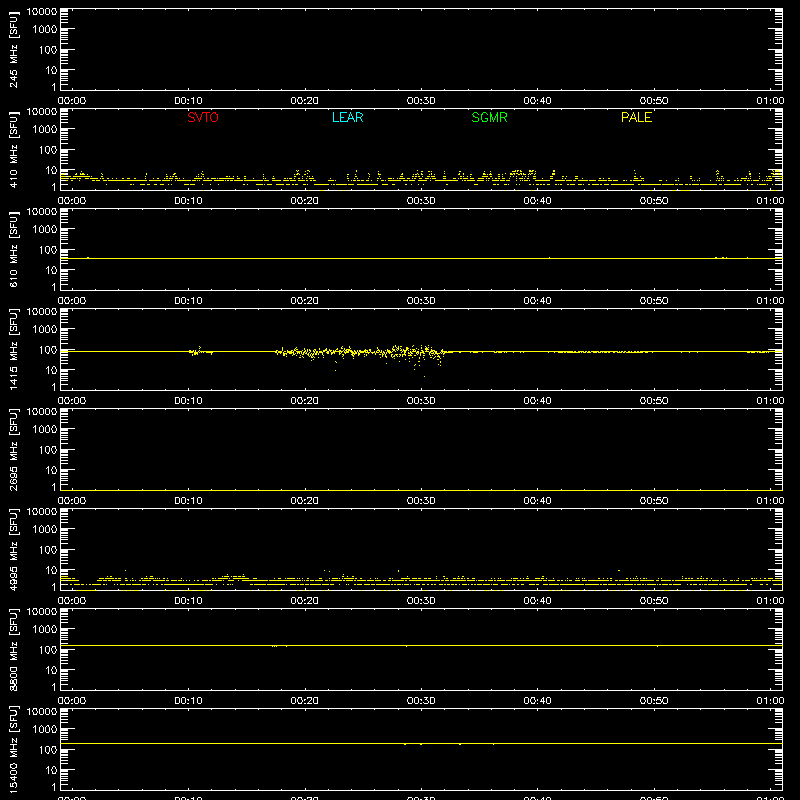Click the 2695 MHz [SFU] axis title

(13, 449)
